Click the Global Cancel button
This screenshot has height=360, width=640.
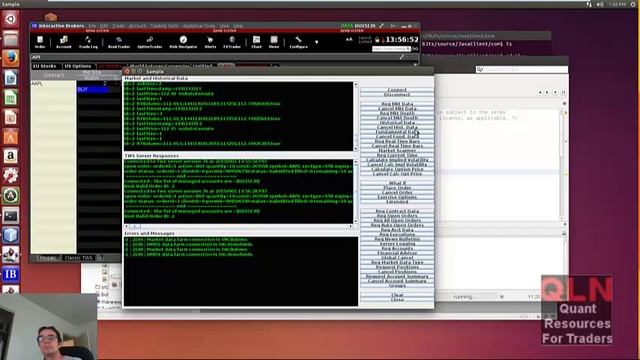[397, 258]
